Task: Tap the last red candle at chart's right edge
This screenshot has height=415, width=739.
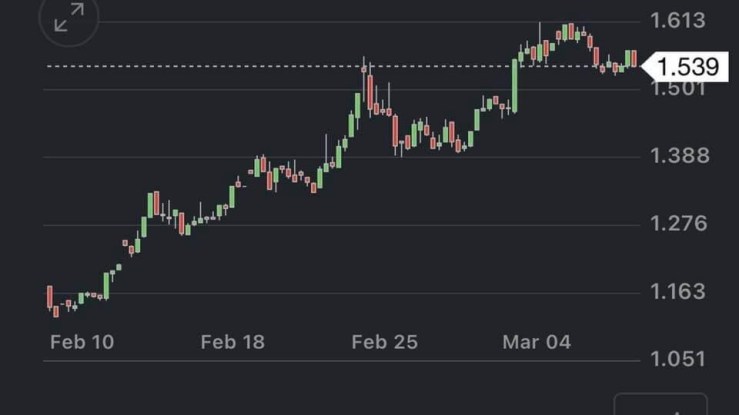Action: 634,59
